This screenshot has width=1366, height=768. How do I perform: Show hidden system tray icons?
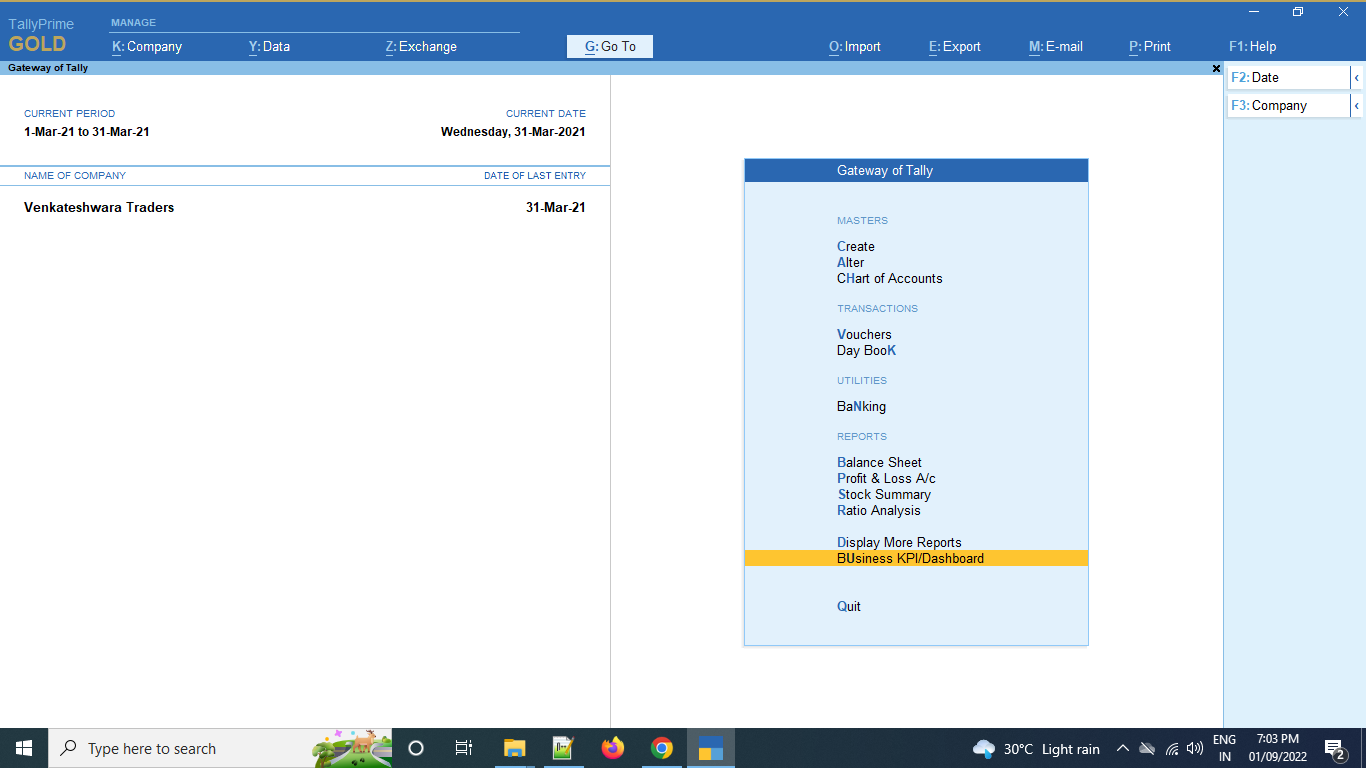point(1122,748)
